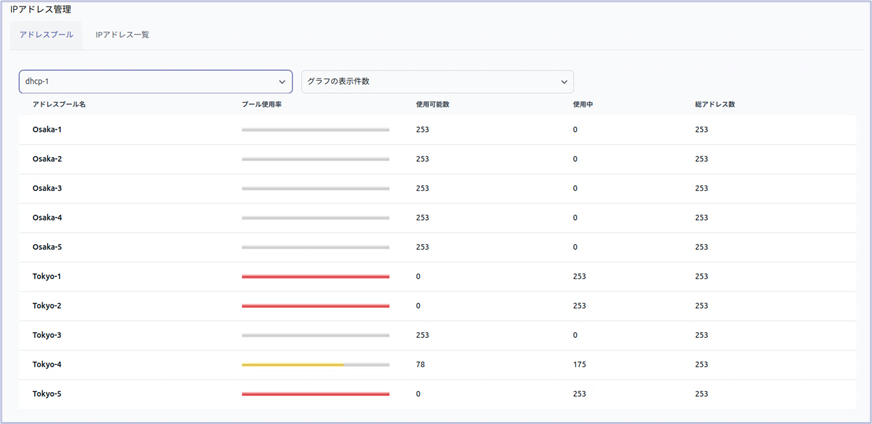Click the 175 in-use value for Tokyo-4
The height and width of the screenshot is (424, 872).
coord(579,365)
